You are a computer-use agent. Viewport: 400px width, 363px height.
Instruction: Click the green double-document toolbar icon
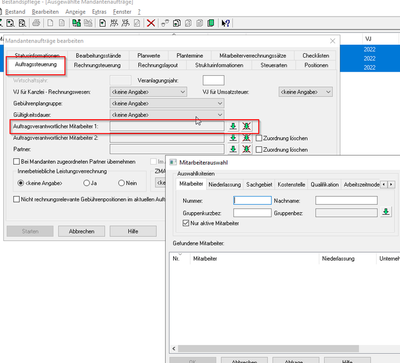(77, 23)
